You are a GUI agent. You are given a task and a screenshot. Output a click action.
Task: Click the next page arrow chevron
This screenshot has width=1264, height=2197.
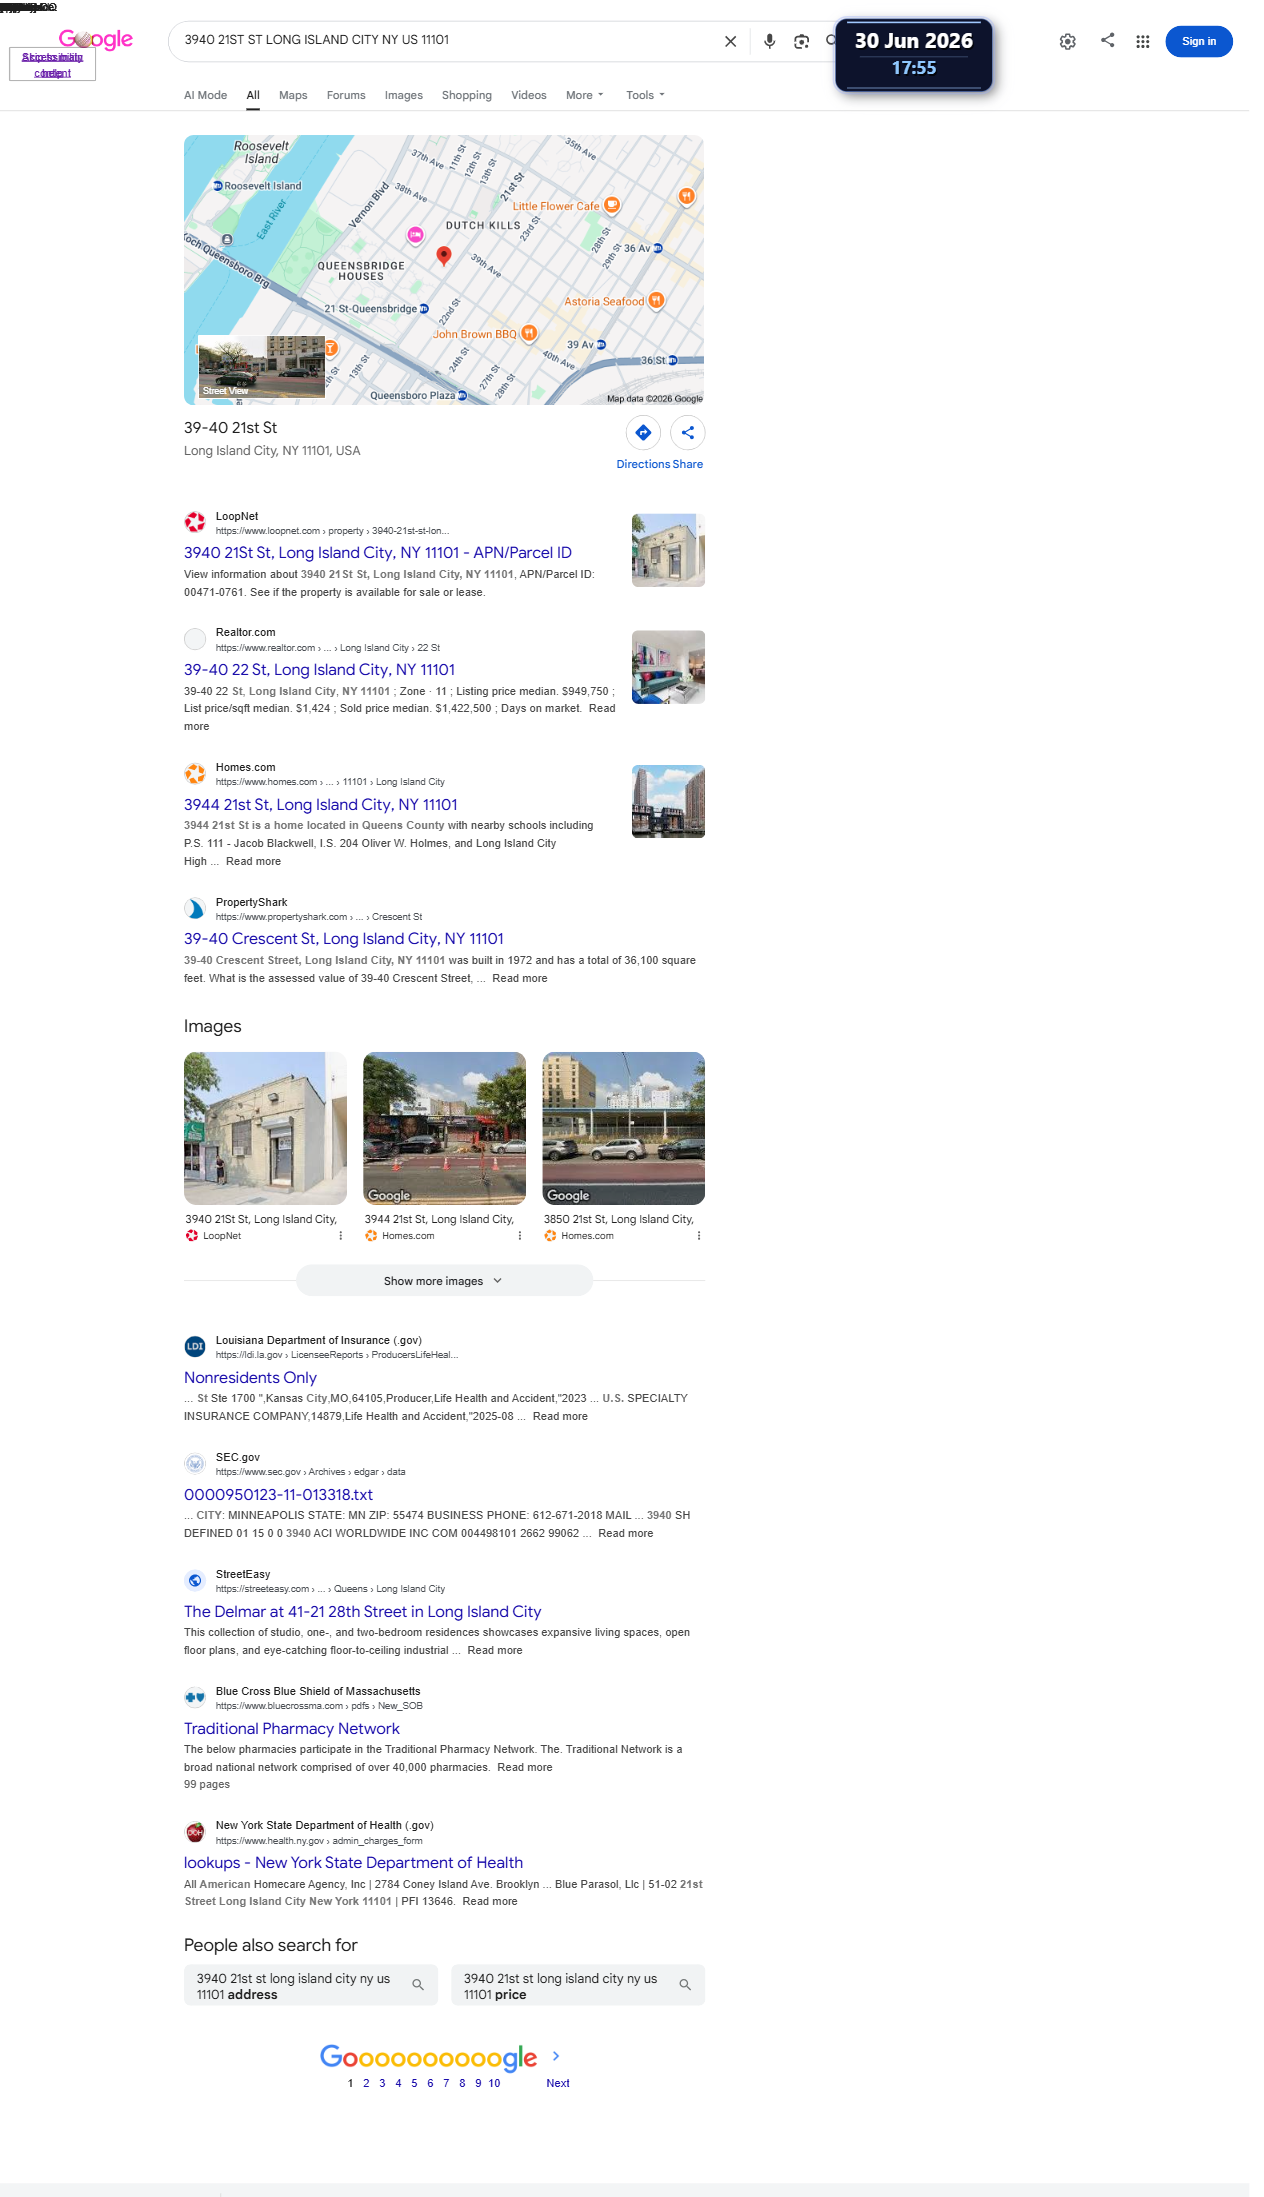[556, 2056]
